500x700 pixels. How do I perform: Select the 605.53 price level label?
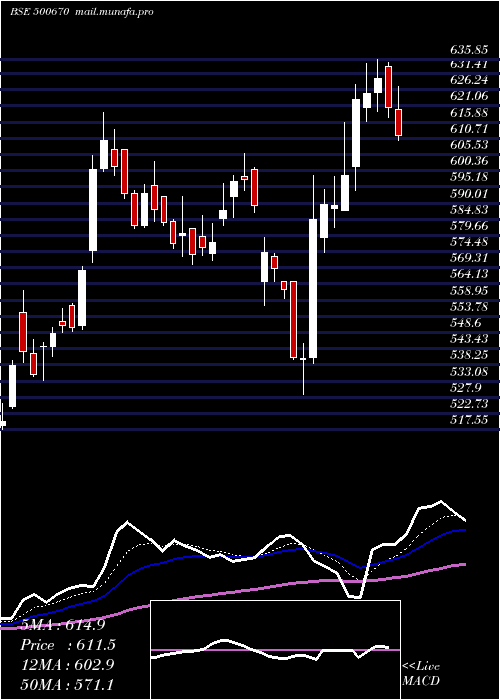pos(468,145)
